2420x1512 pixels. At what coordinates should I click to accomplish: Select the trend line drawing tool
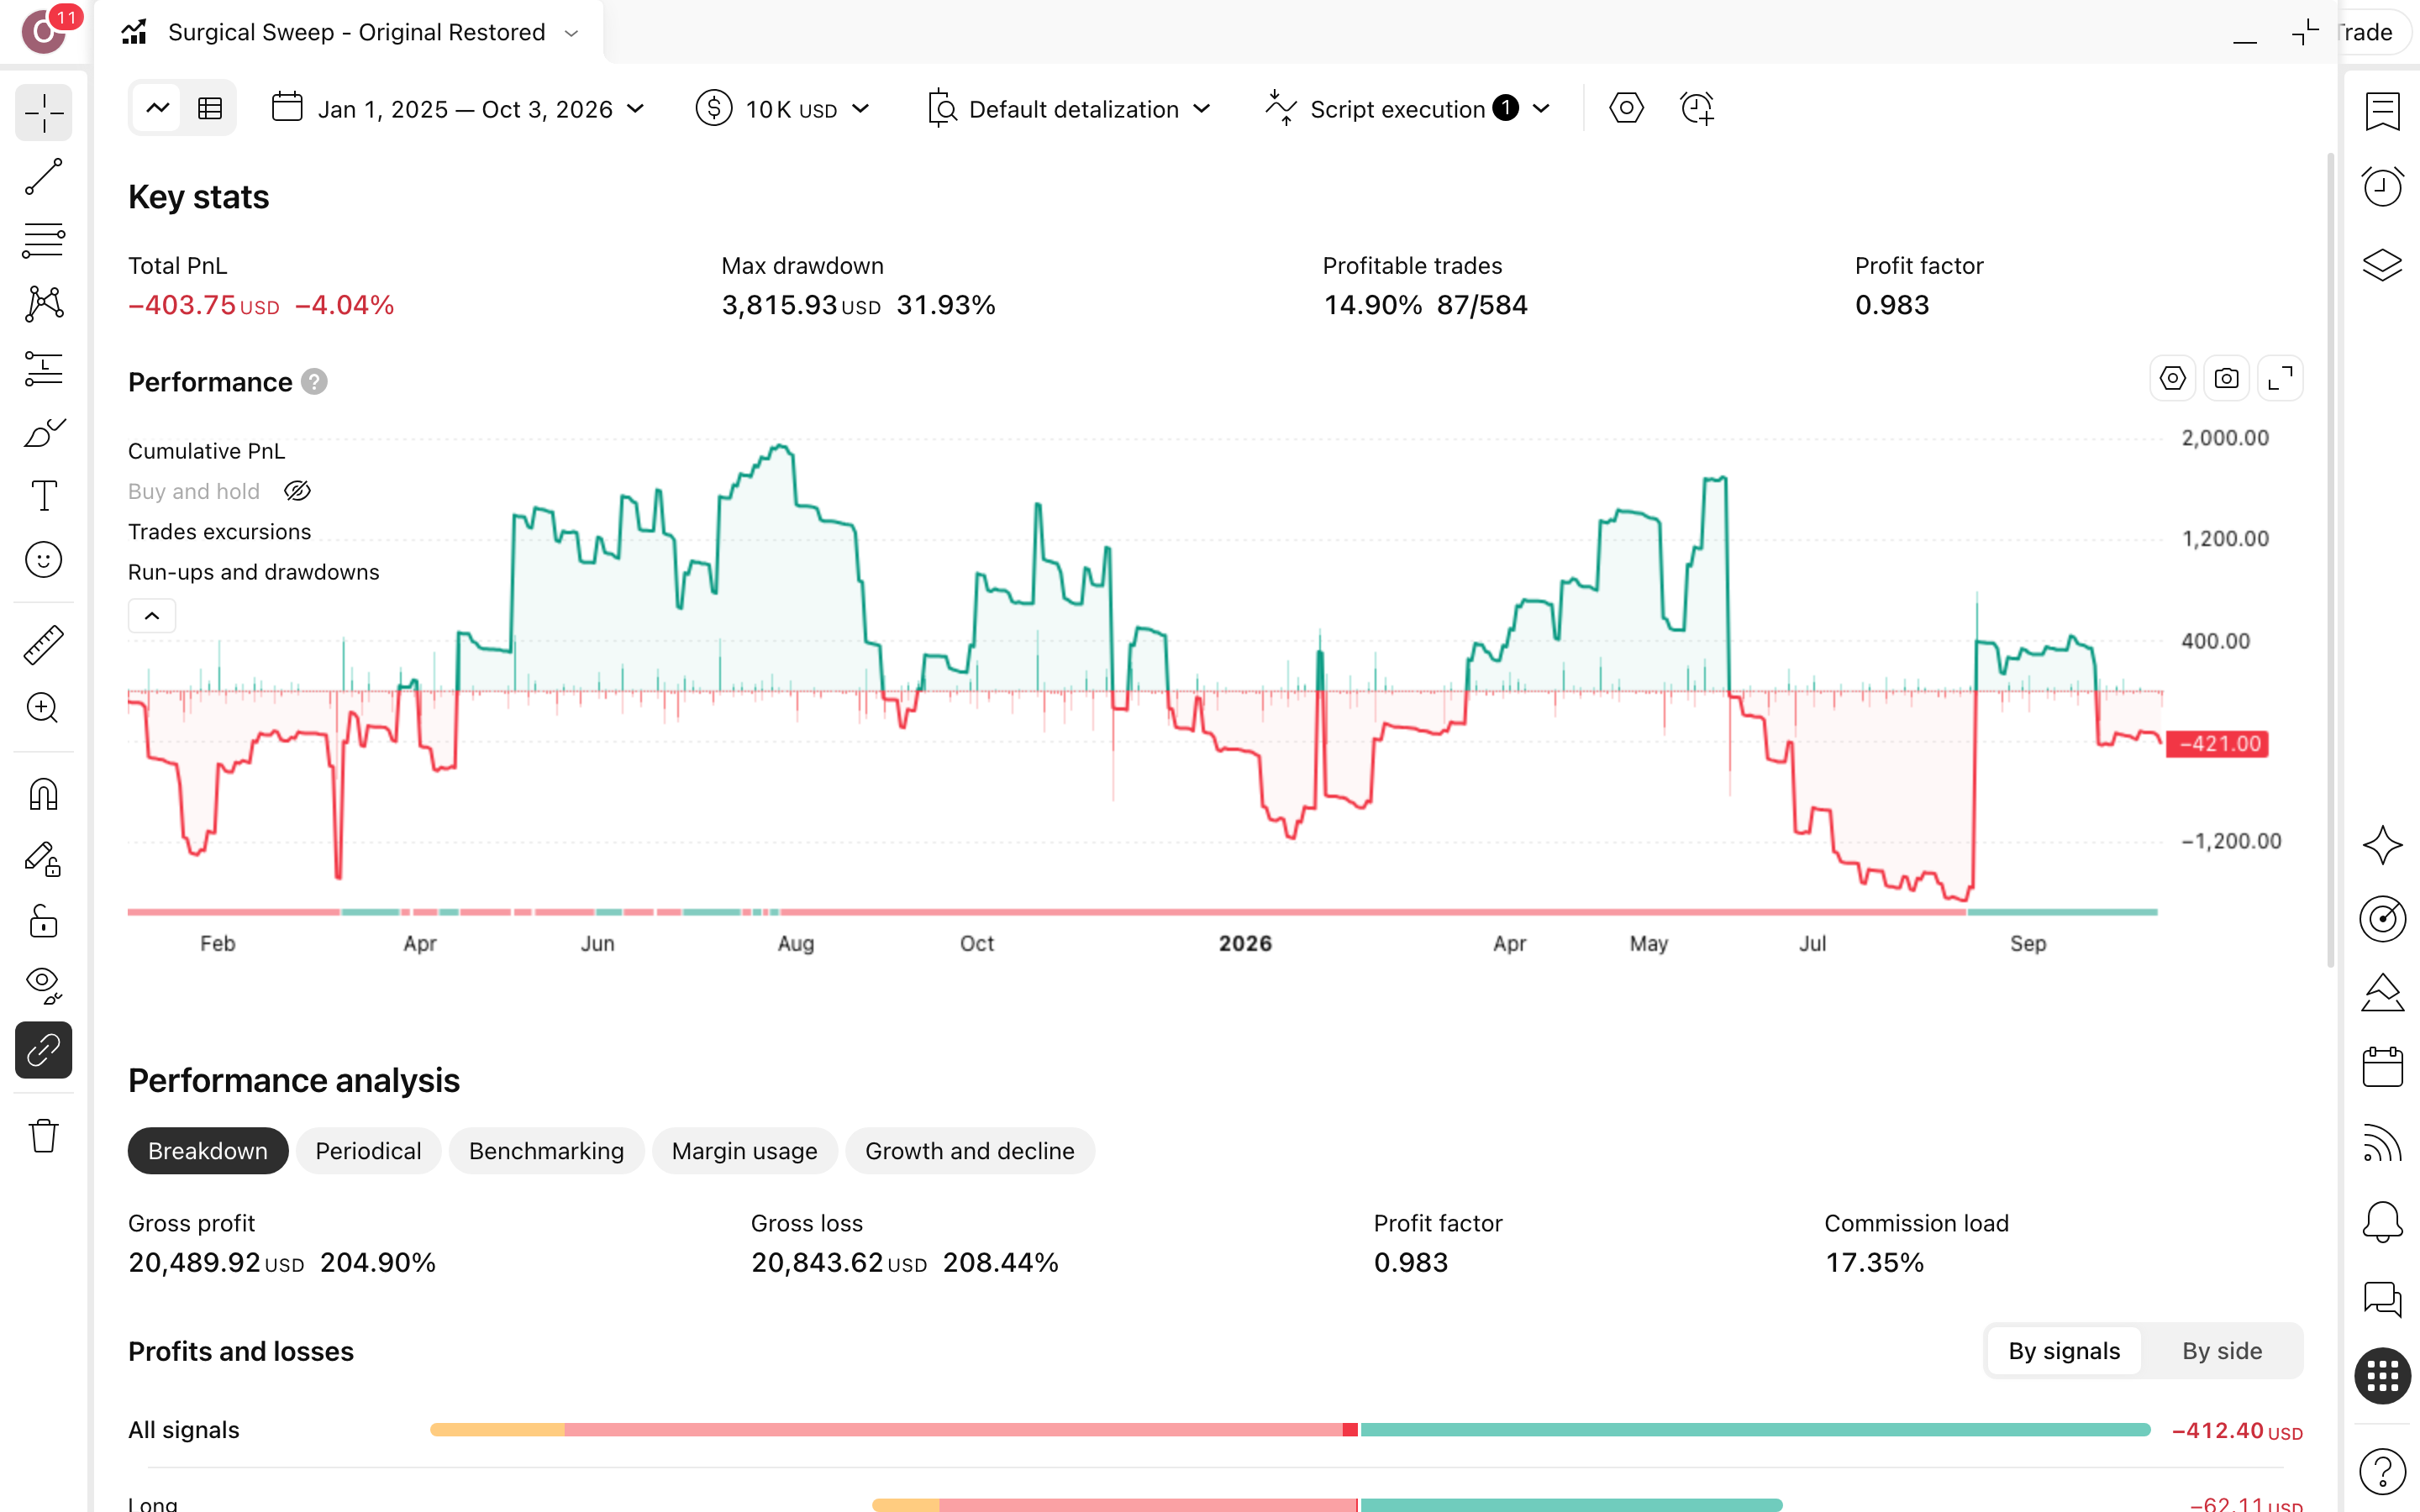coord(44,177)
